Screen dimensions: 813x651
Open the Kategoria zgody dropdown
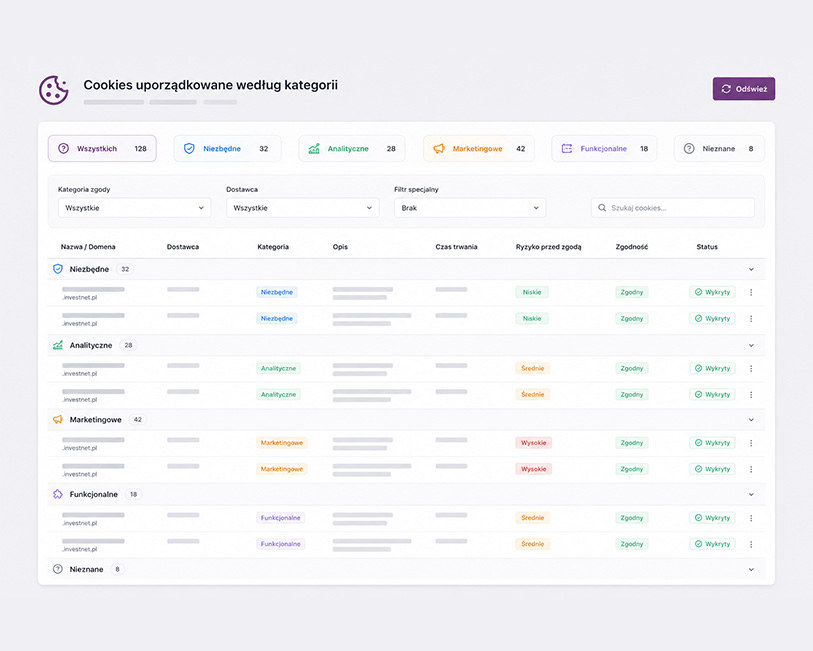pos(135,208)
